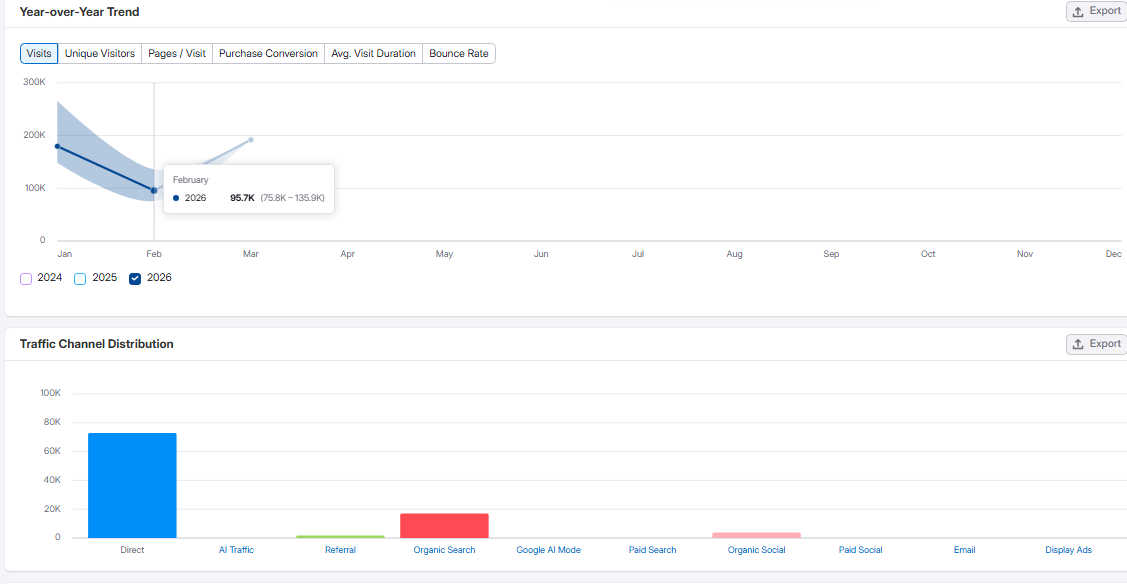The height and width of the screenshot is (584, 1127).
Task: Open the Pages / Visit tab
Action: pos(176,54)
